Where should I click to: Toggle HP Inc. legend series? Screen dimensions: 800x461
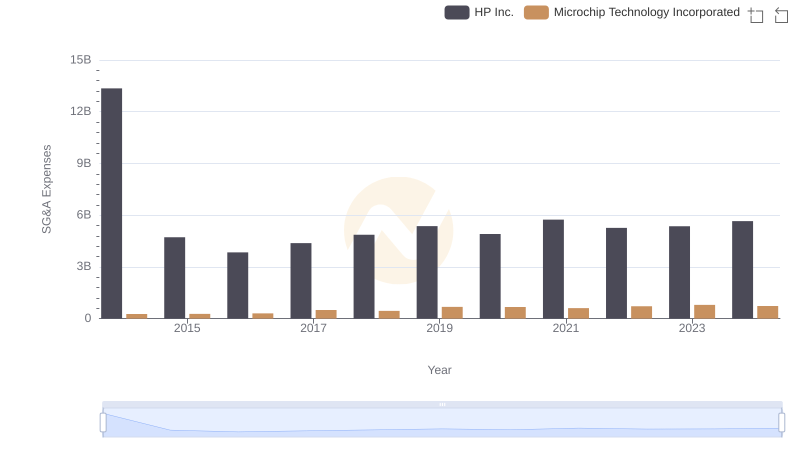point(479,12)
